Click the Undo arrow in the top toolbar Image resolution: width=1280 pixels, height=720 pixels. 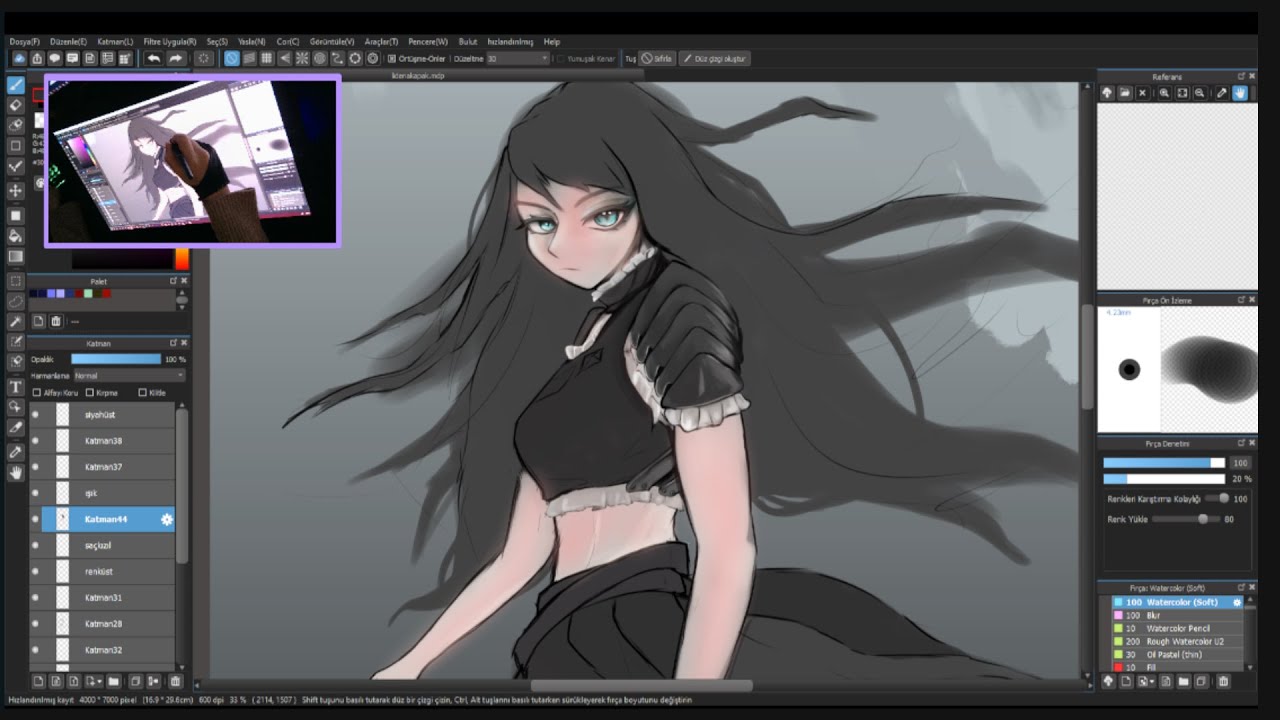[x=153, y=58]
